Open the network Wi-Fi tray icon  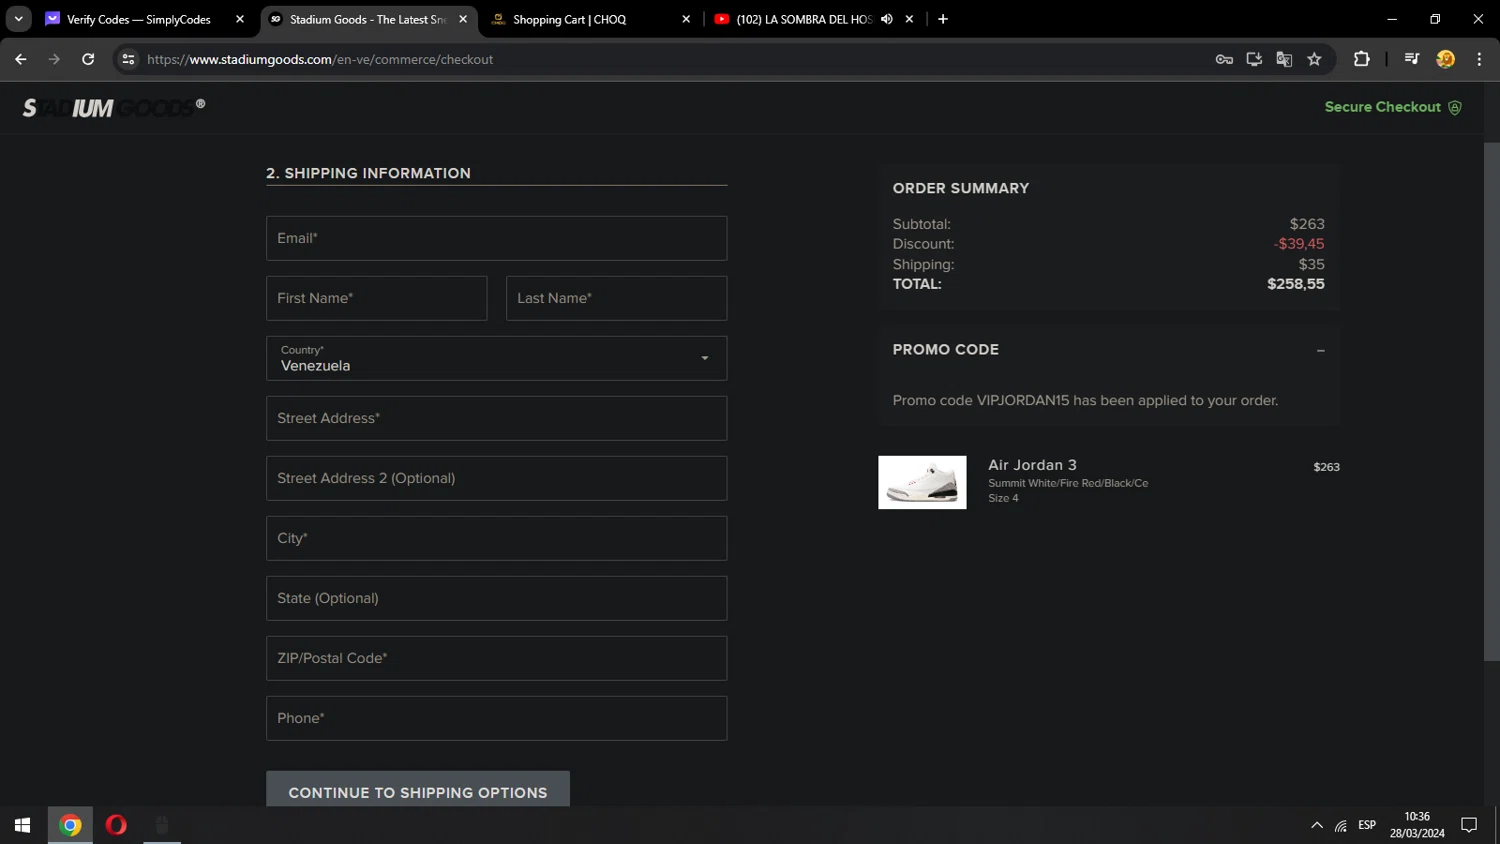1341,825
